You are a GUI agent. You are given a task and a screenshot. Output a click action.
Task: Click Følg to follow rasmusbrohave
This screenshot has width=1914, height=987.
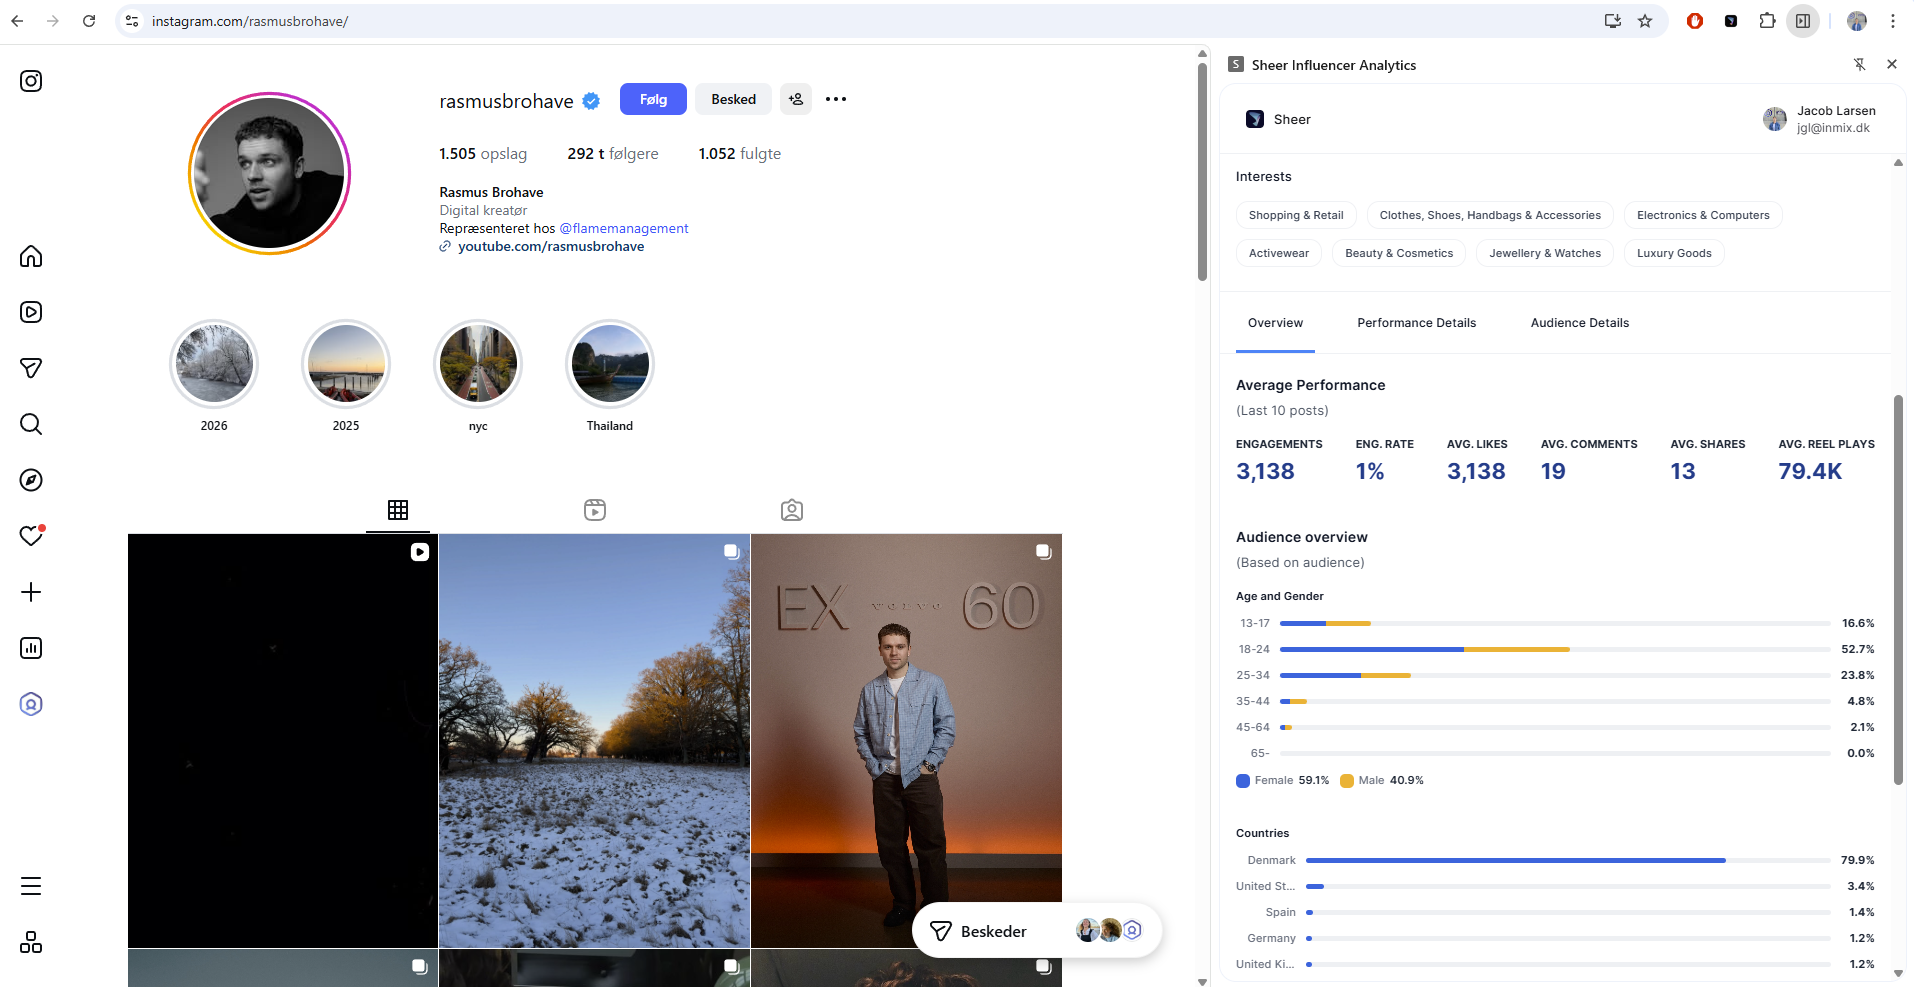(x=652, y=99)
